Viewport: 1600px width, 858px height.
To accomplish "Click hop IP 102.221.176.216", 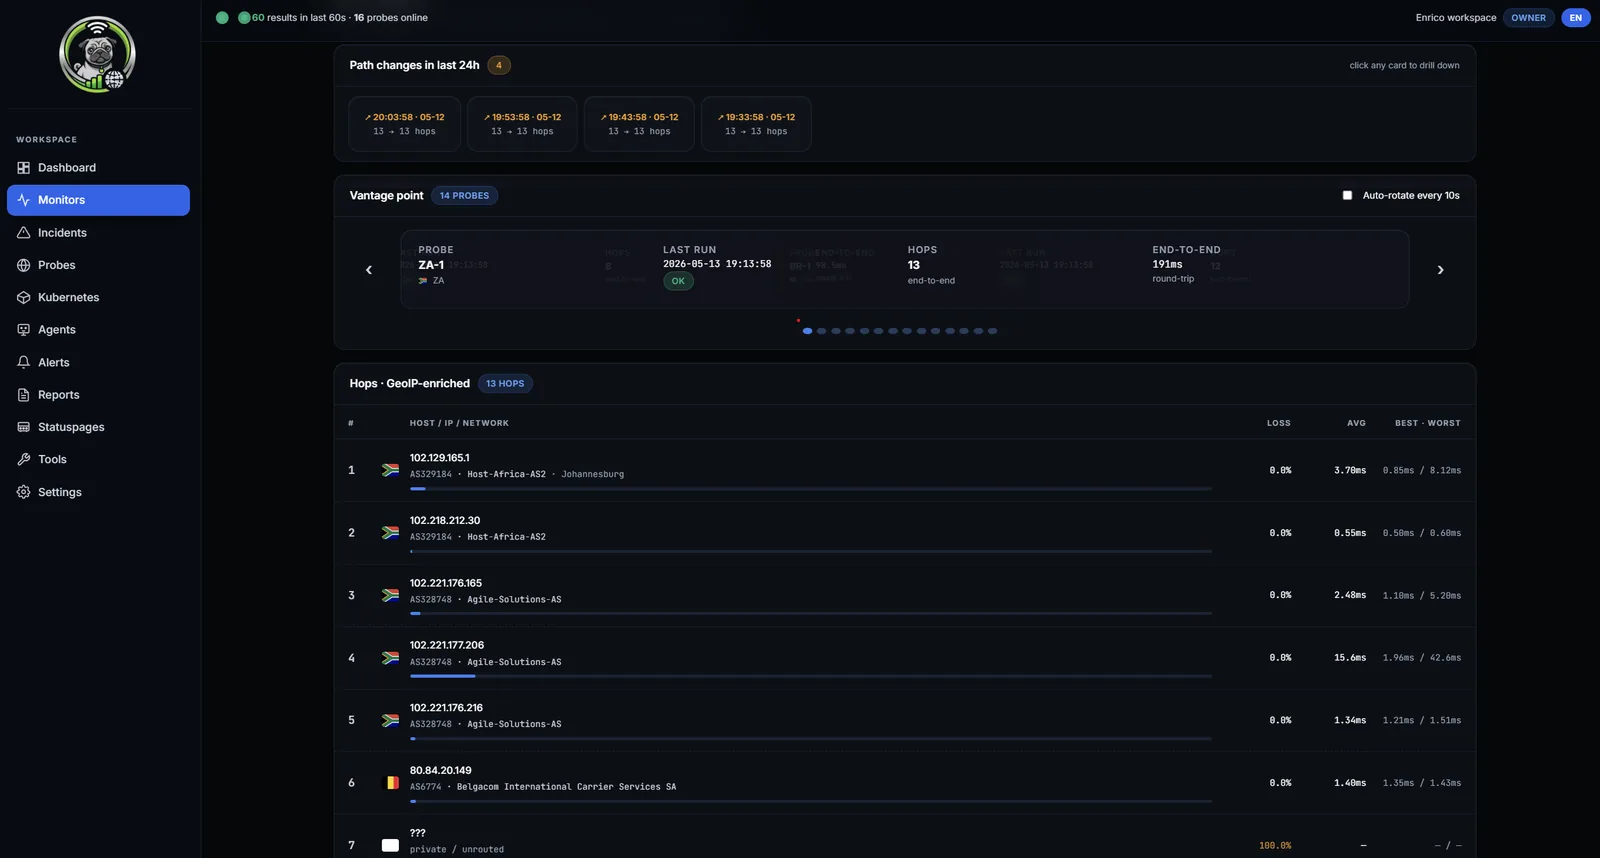I will click(446, 708).
